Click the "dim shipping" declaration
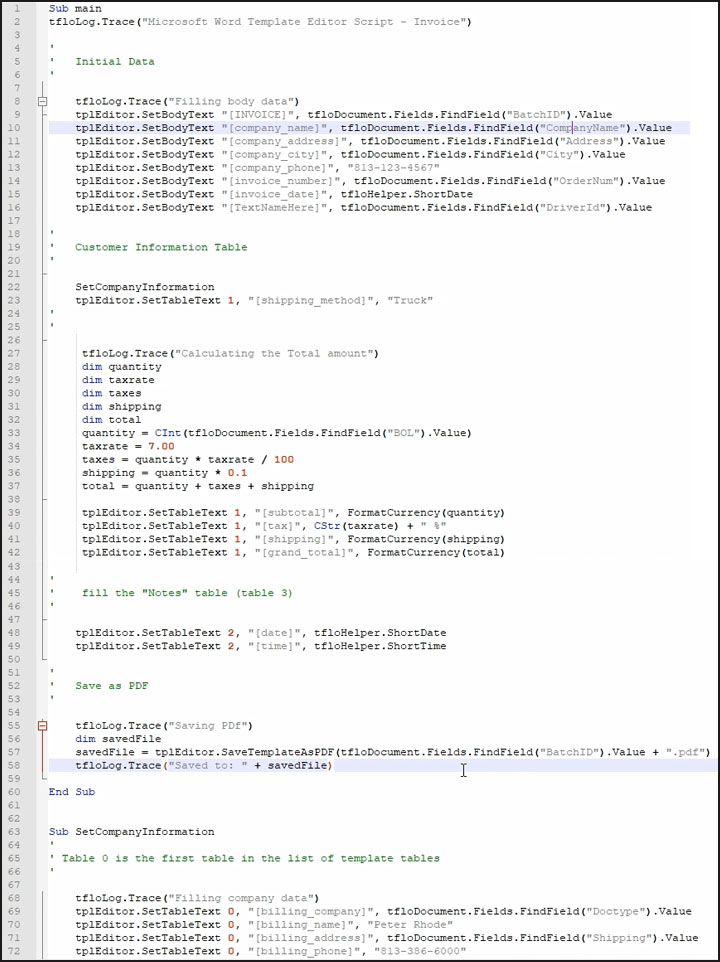Viewport: 720px width, 962px height. click(122, 407)
